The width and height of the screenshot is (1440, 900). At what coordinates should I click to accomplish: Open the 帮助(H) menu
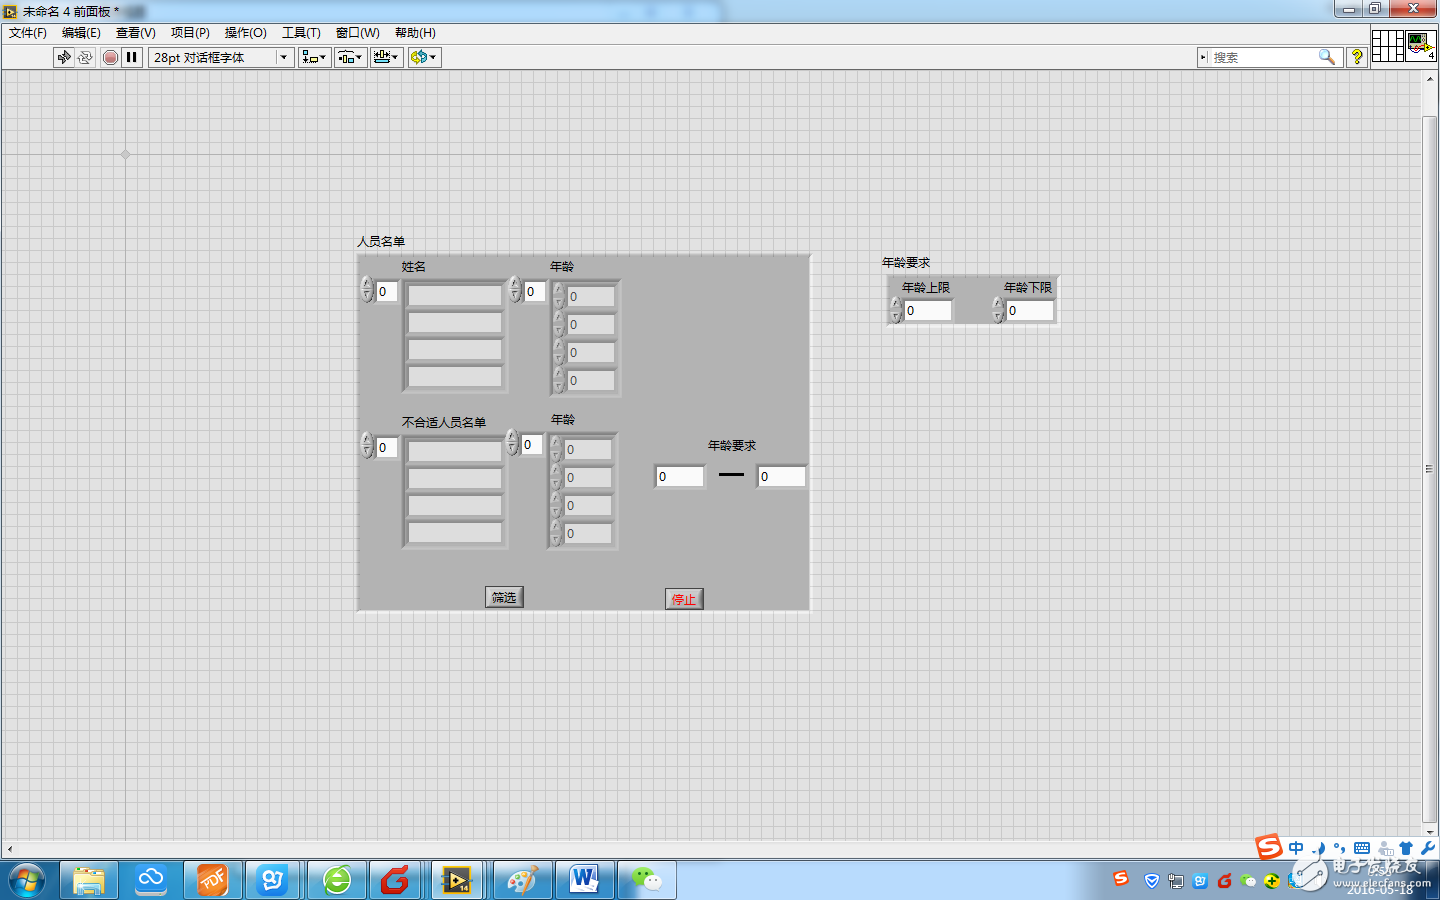(x=415, y=33)
